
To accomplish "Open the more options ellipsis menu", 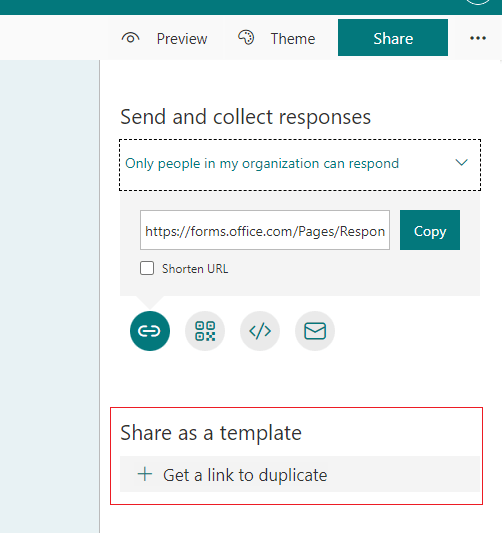I will pos(478,38).
